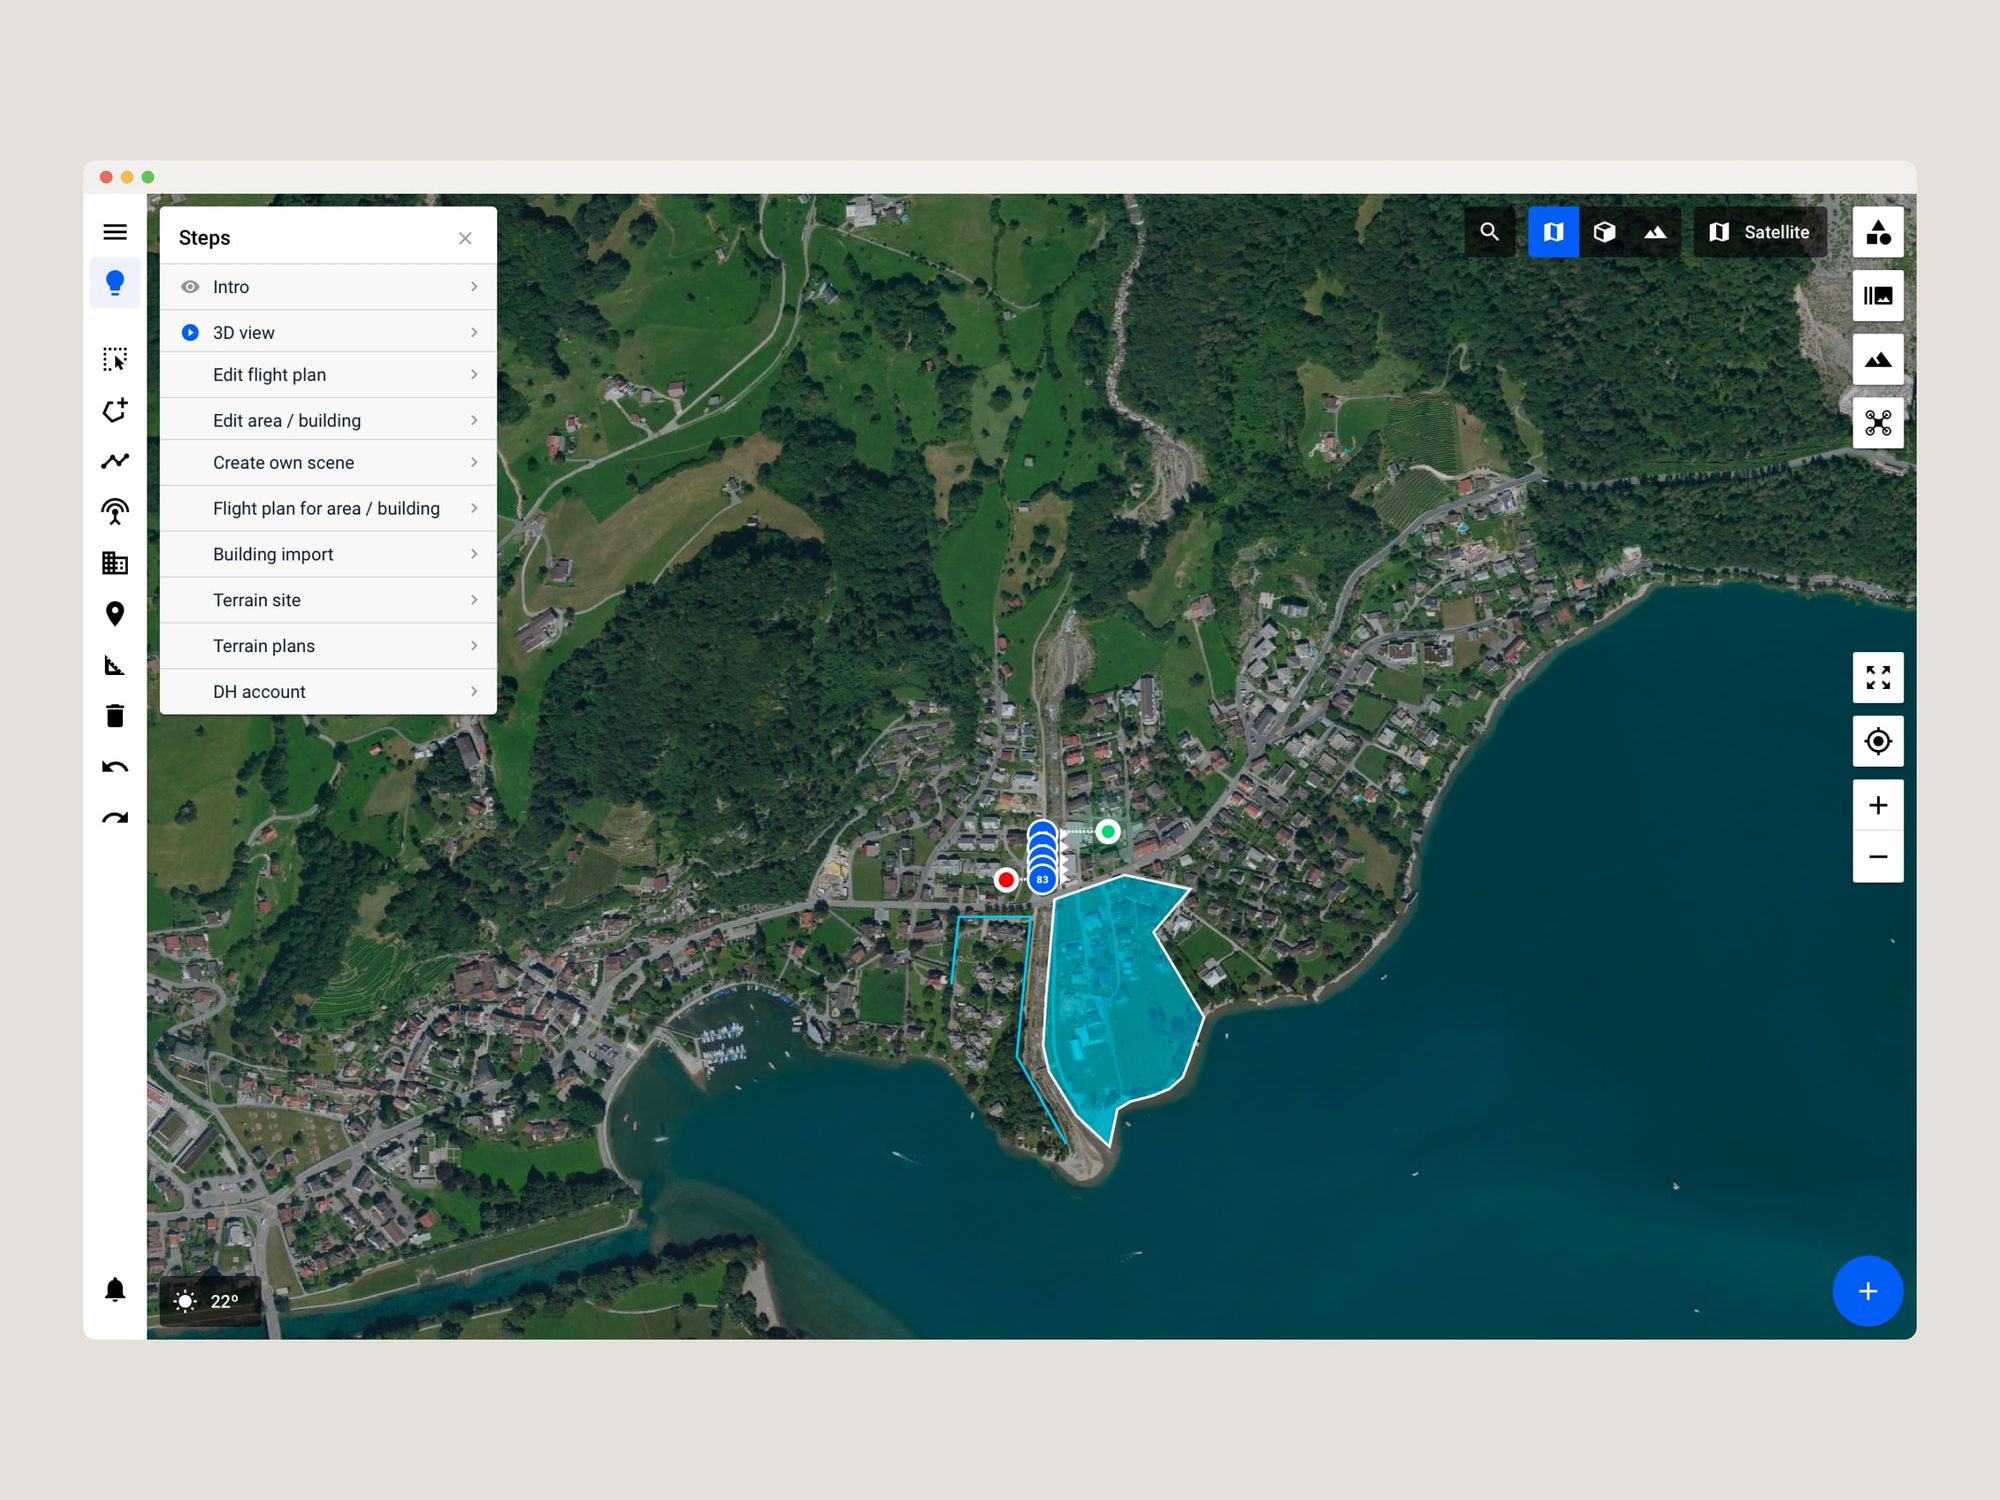
Task: Toggle the 2D map view mode
Action: [1553, 232]
